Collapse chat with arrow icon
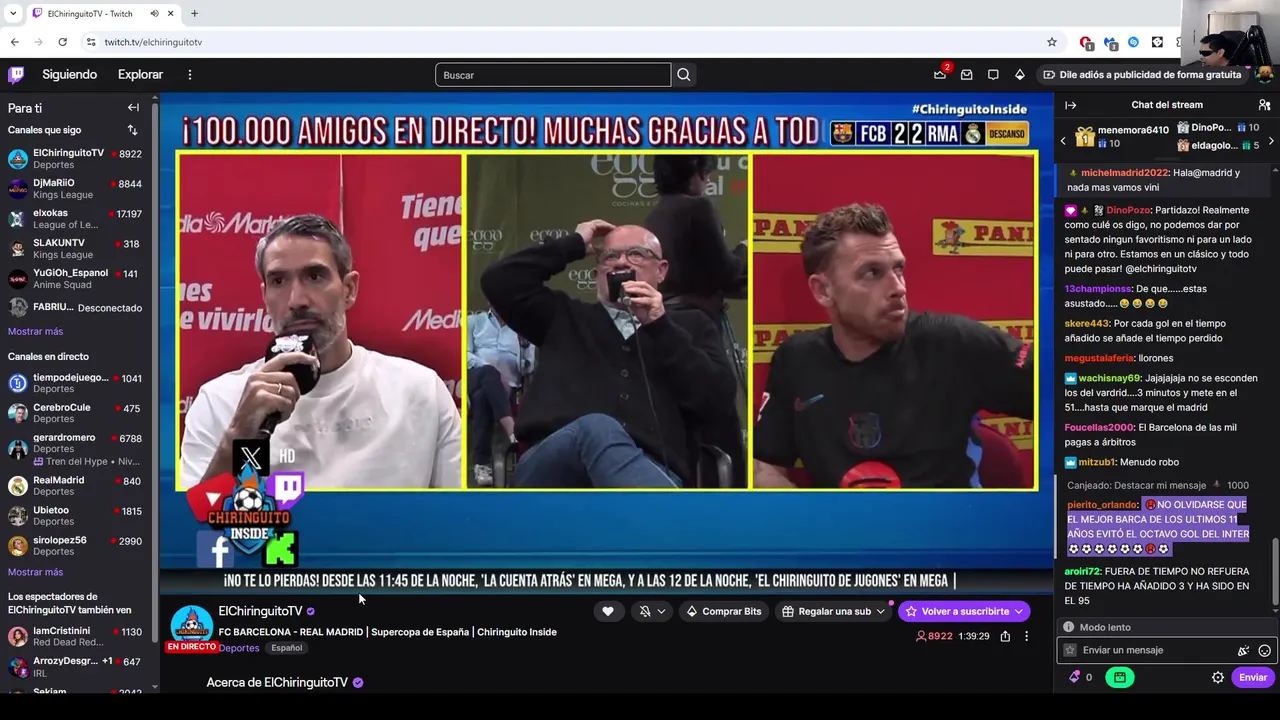 coord(1070,105)
